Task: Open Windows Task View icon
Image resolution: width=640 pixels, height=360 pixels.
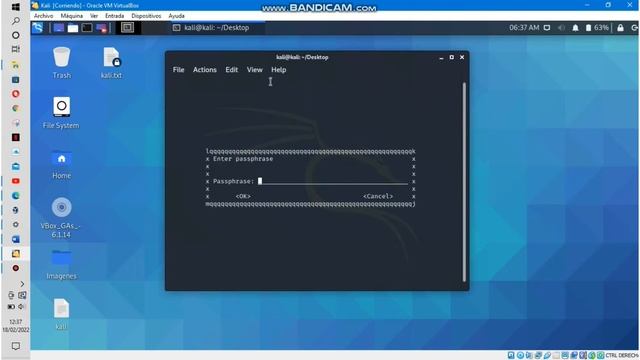Action: 16,49
